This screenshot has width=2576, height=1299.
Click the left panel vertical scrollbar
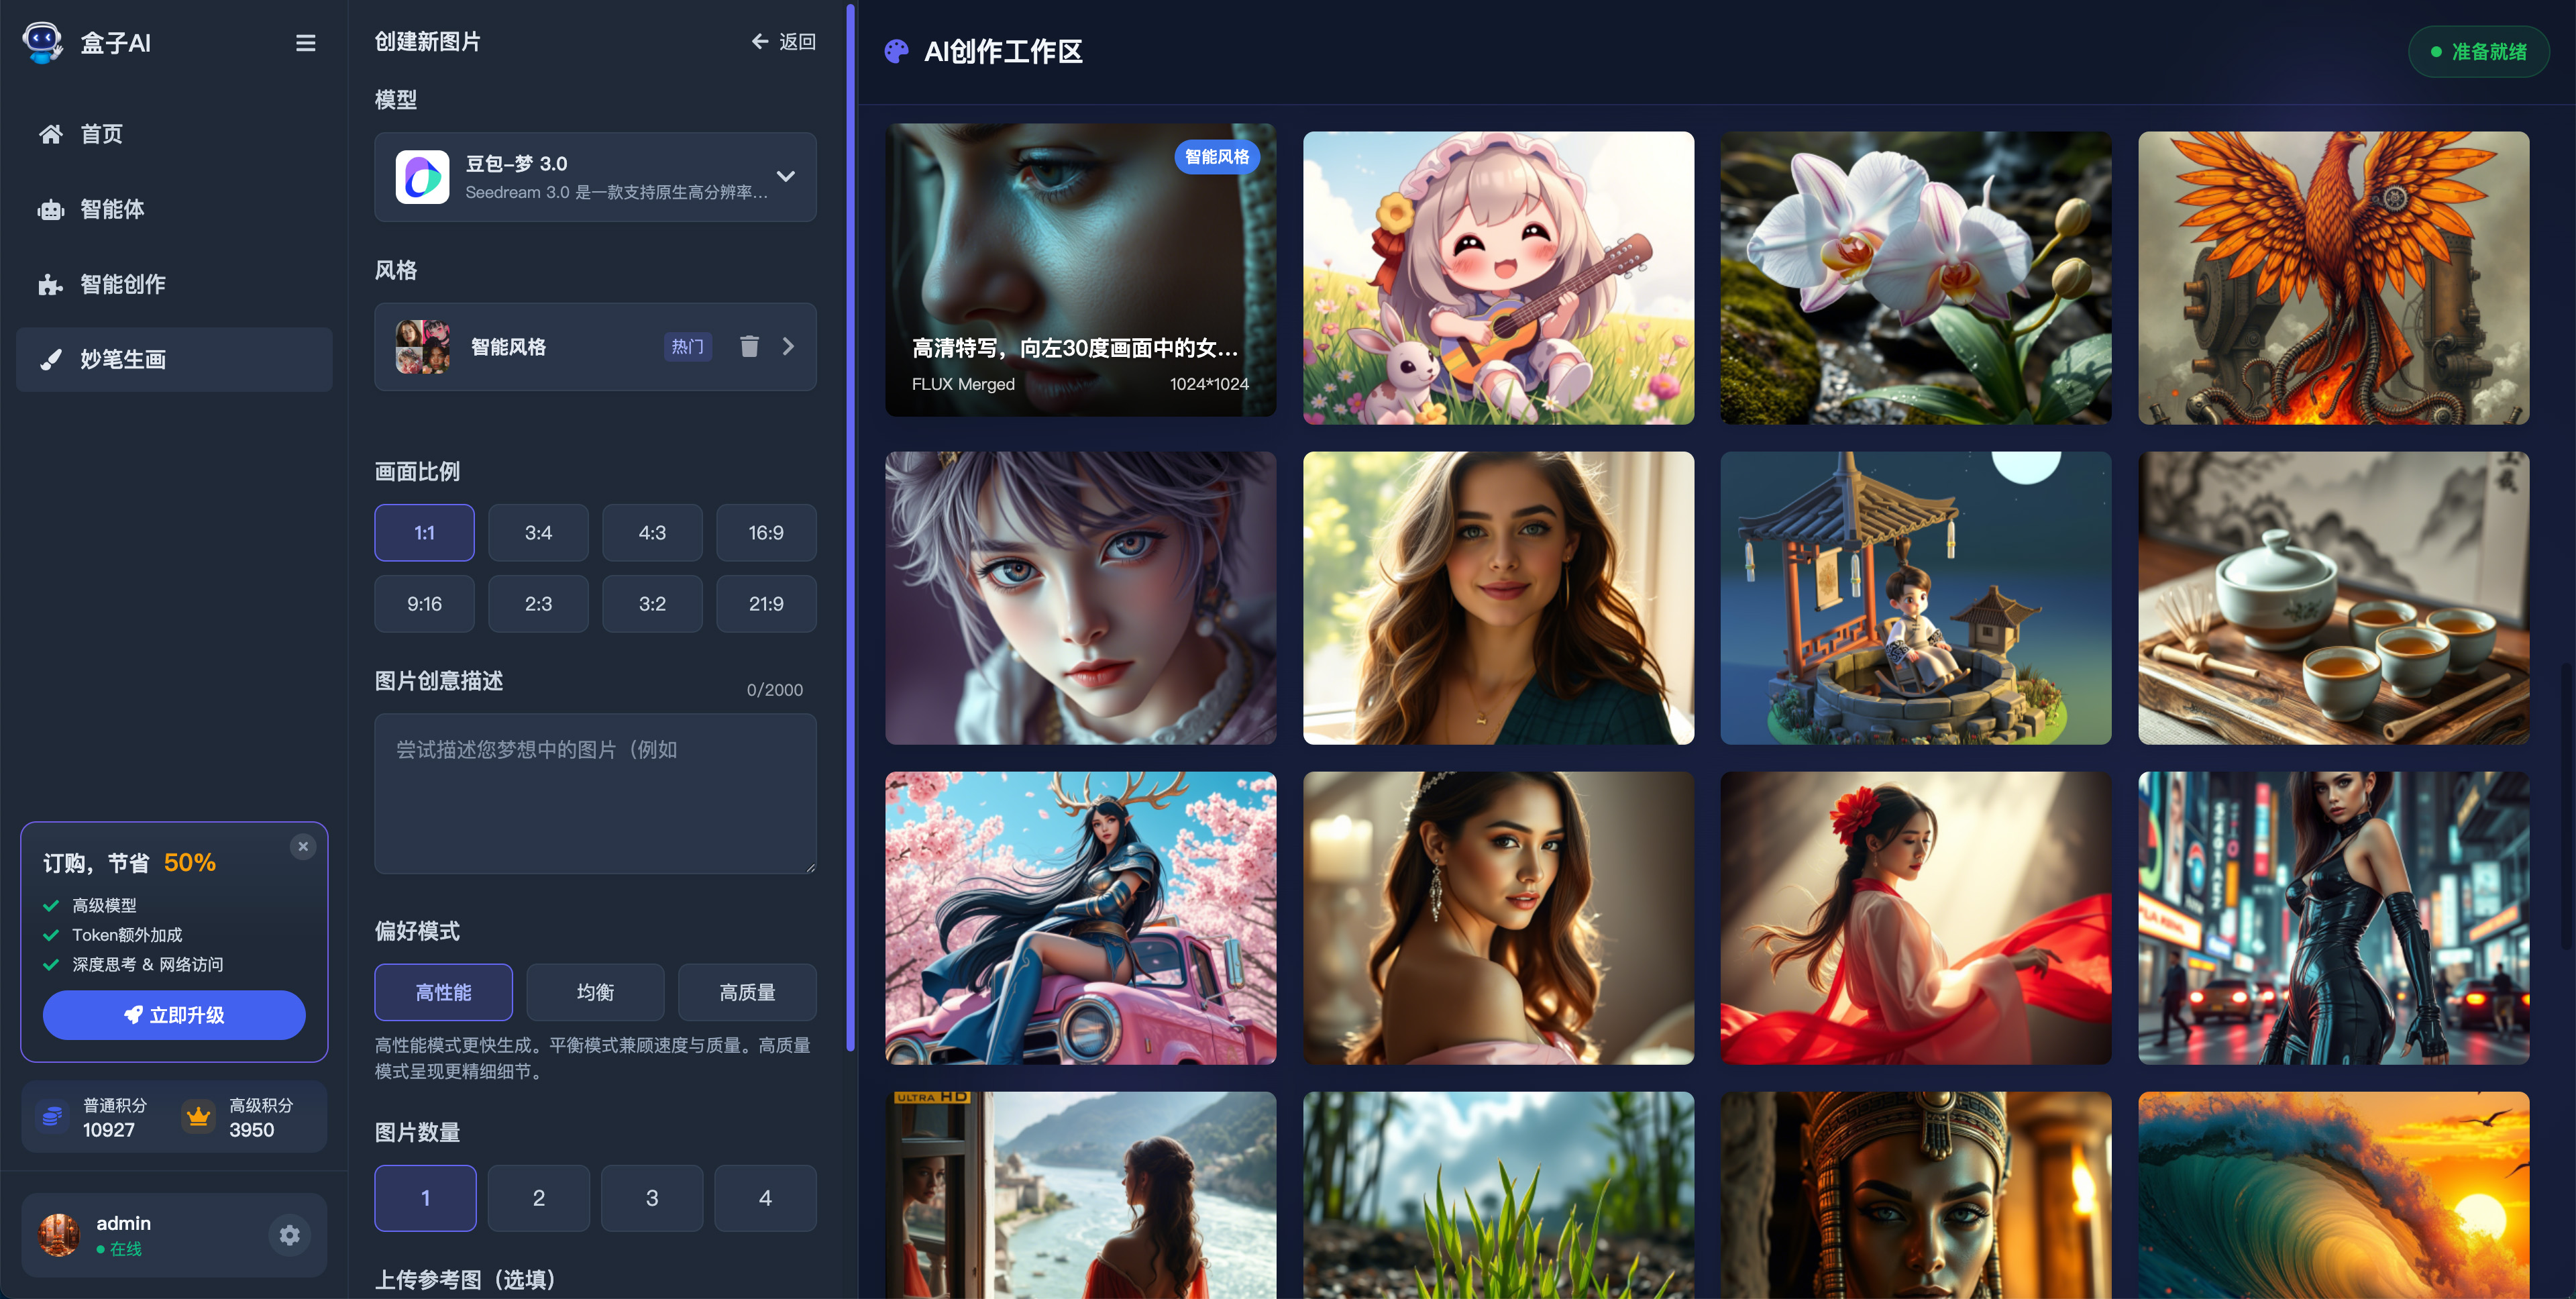point(850,528)
